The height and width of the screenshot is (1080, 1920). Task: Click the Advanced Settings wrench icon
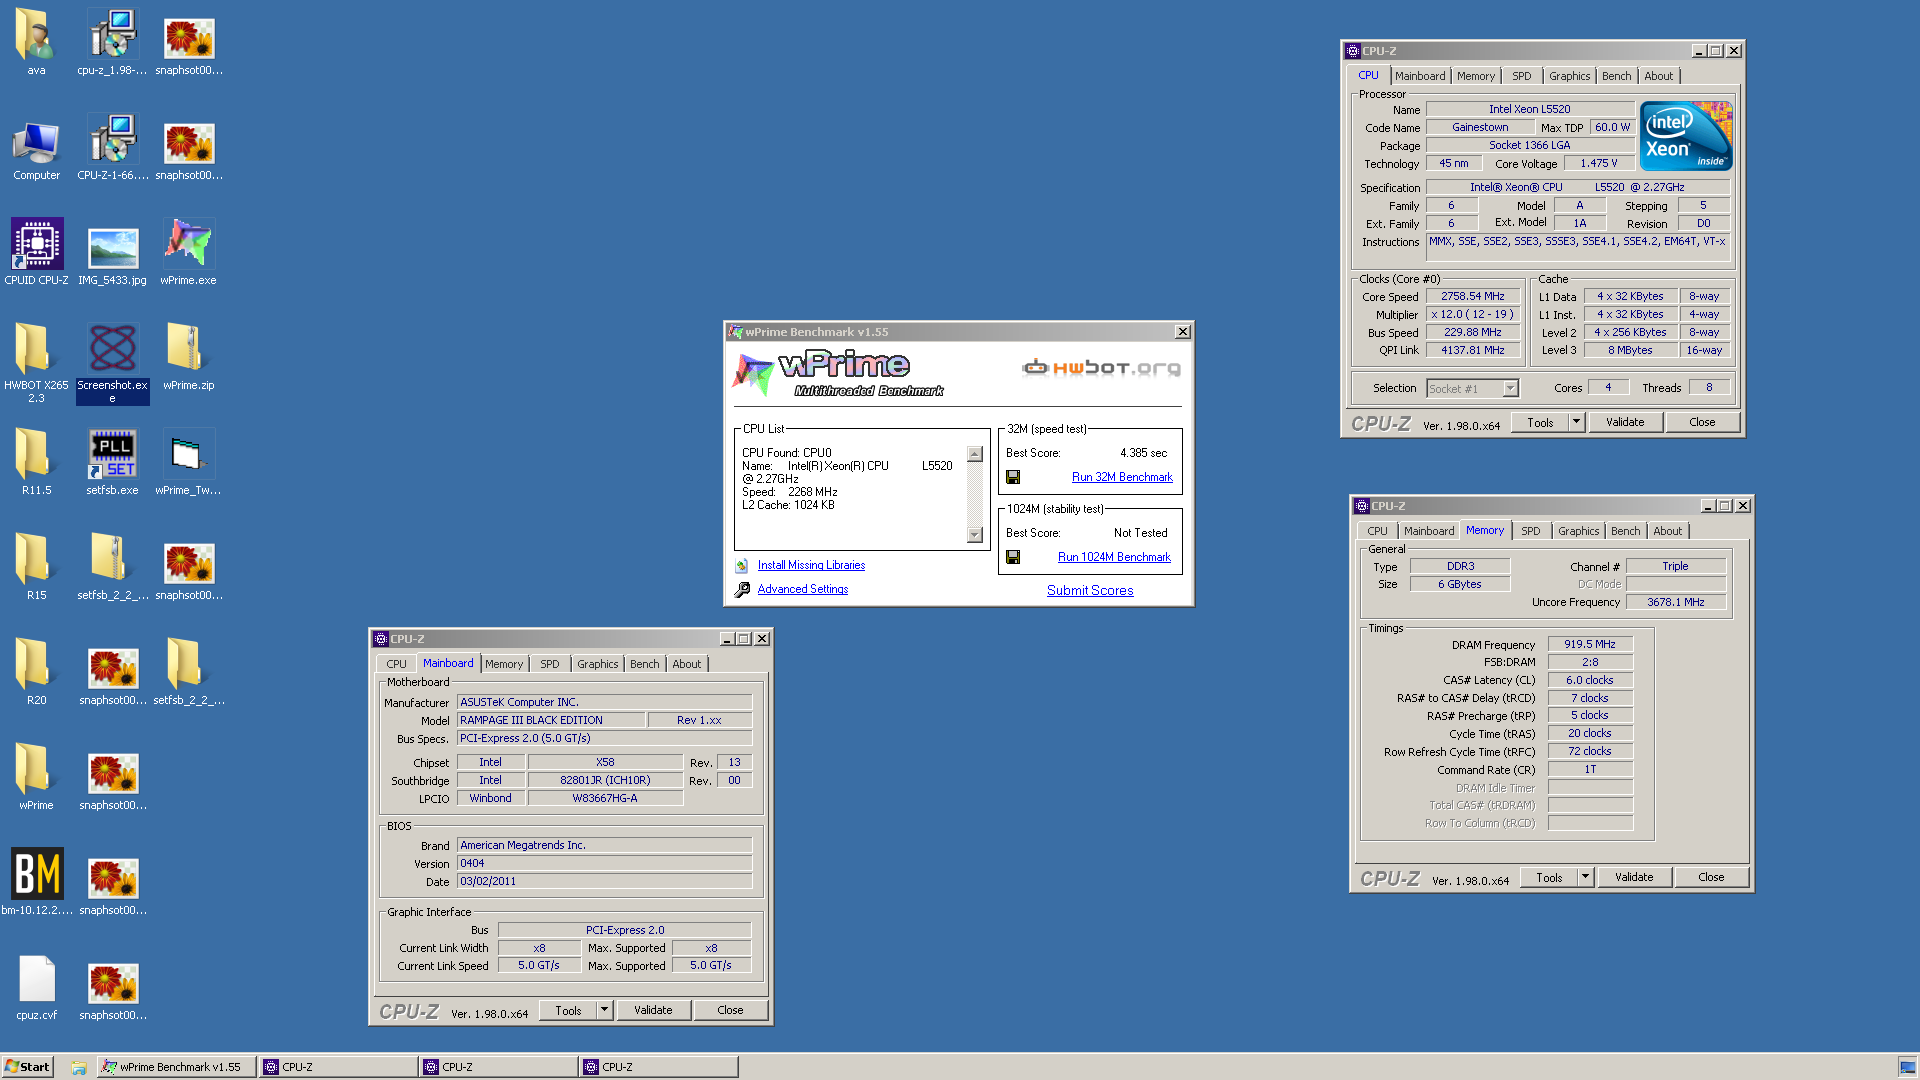(x=742, y=590)
